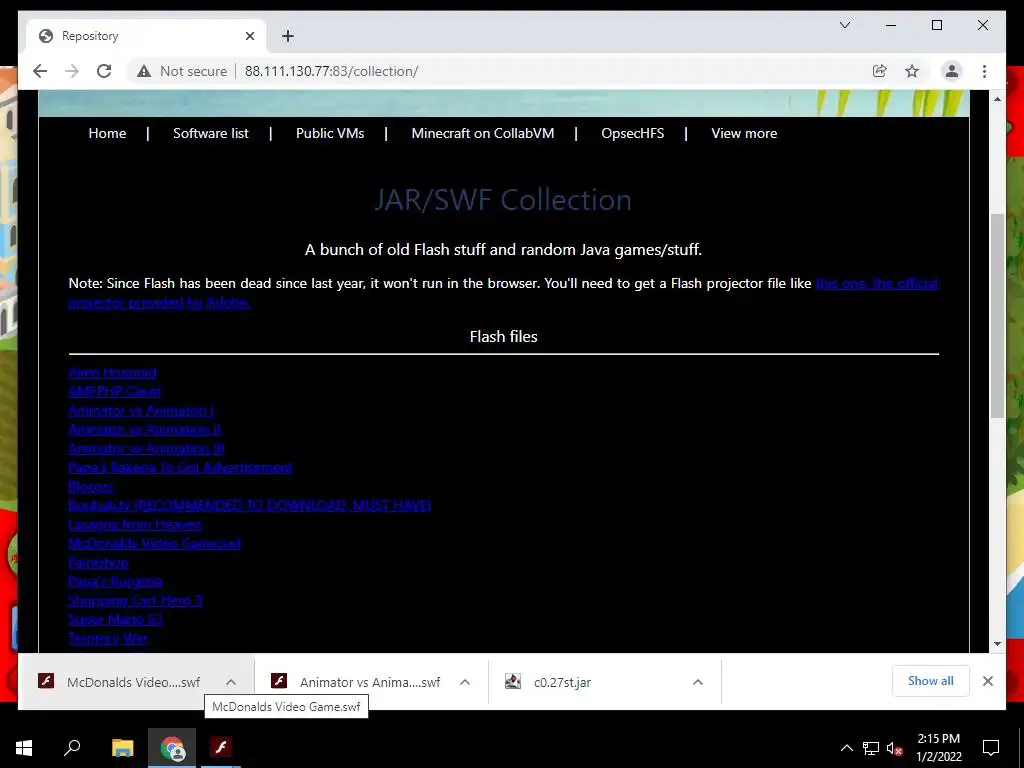Viewport: 1024px width, 768px height.
Task: Show hidden system tray icons
Action: (x=846, y=748)
